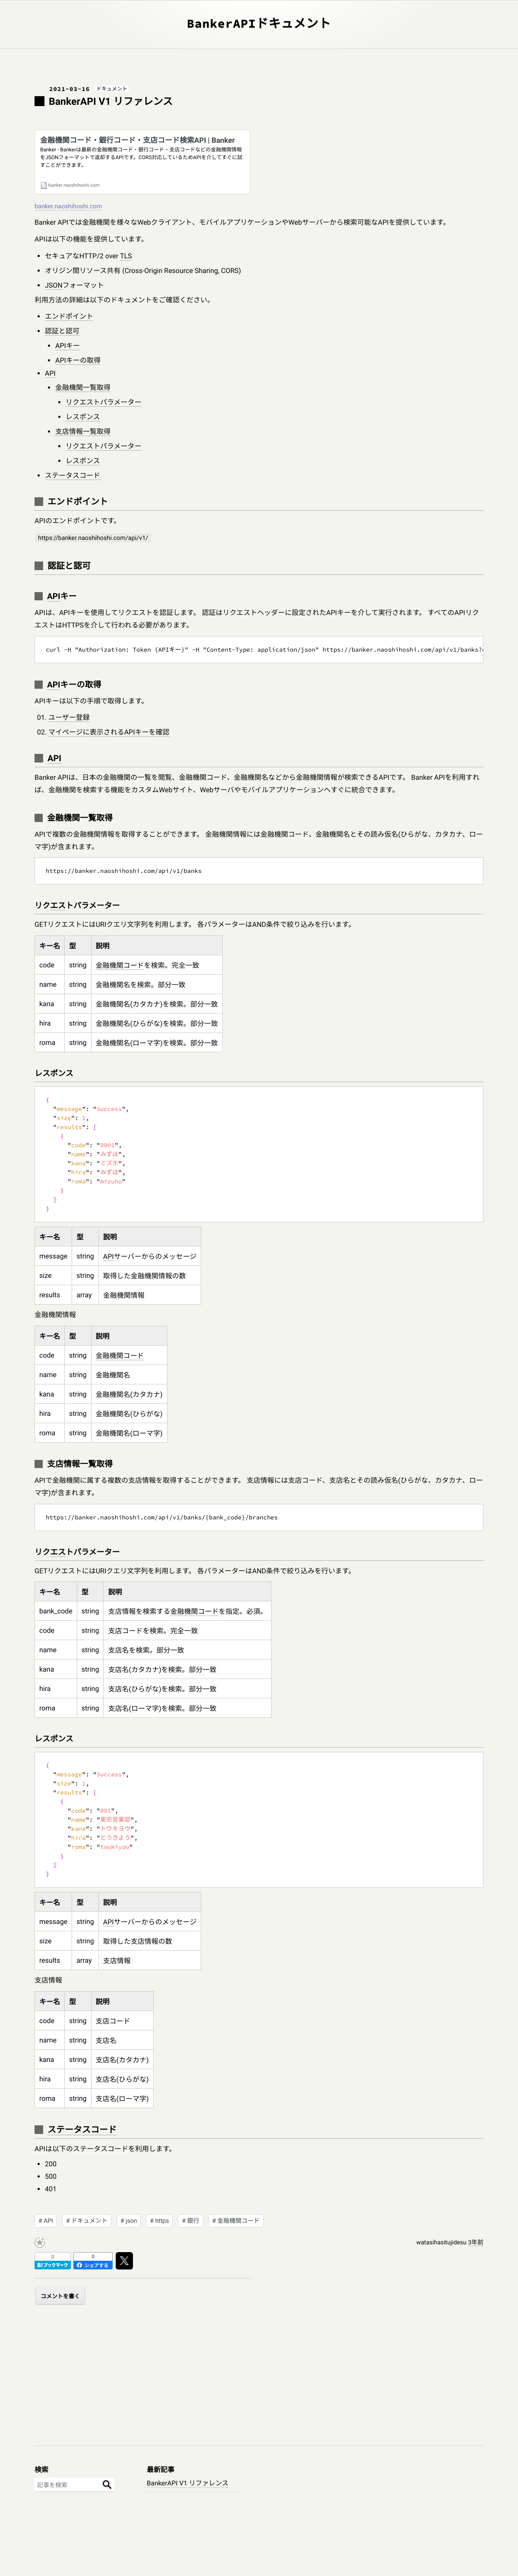The height and width of the screenshot is (2576, 518).
Task: Go to APIキーの取得 in table of contents
Action: (78, 360)
